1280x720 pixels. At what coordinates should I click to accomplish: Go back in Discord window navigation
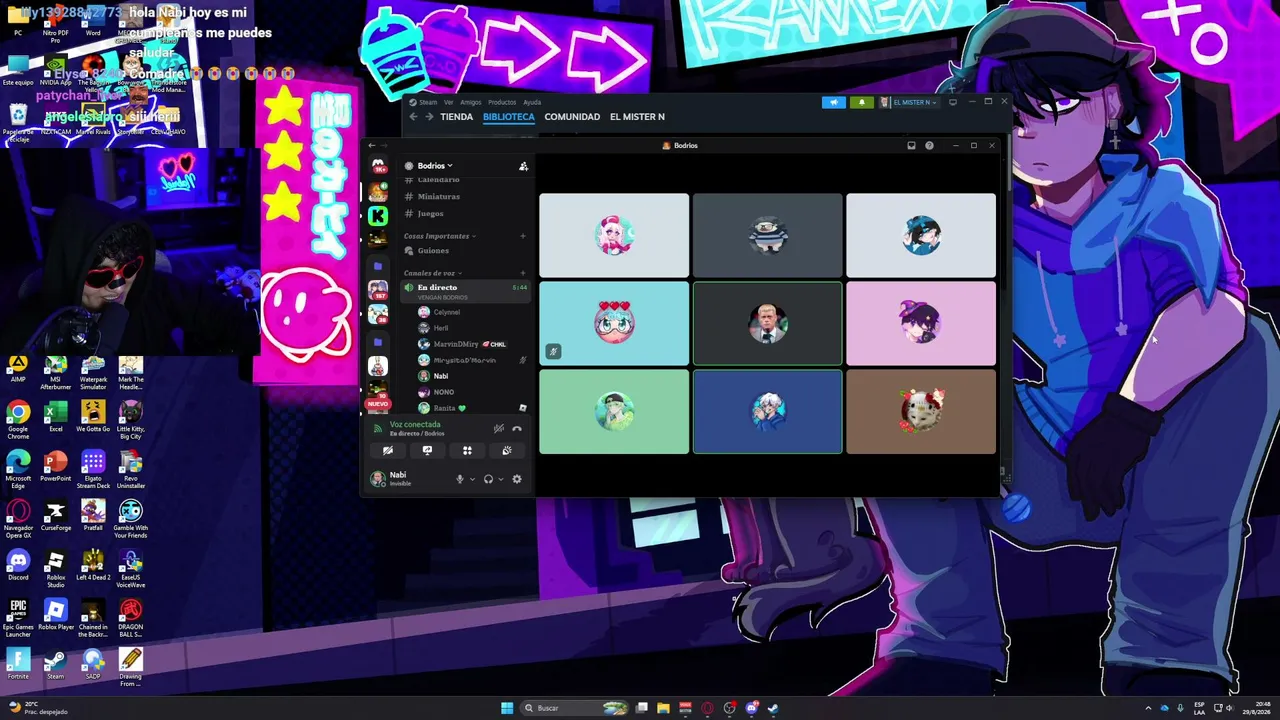coord(372,146)
